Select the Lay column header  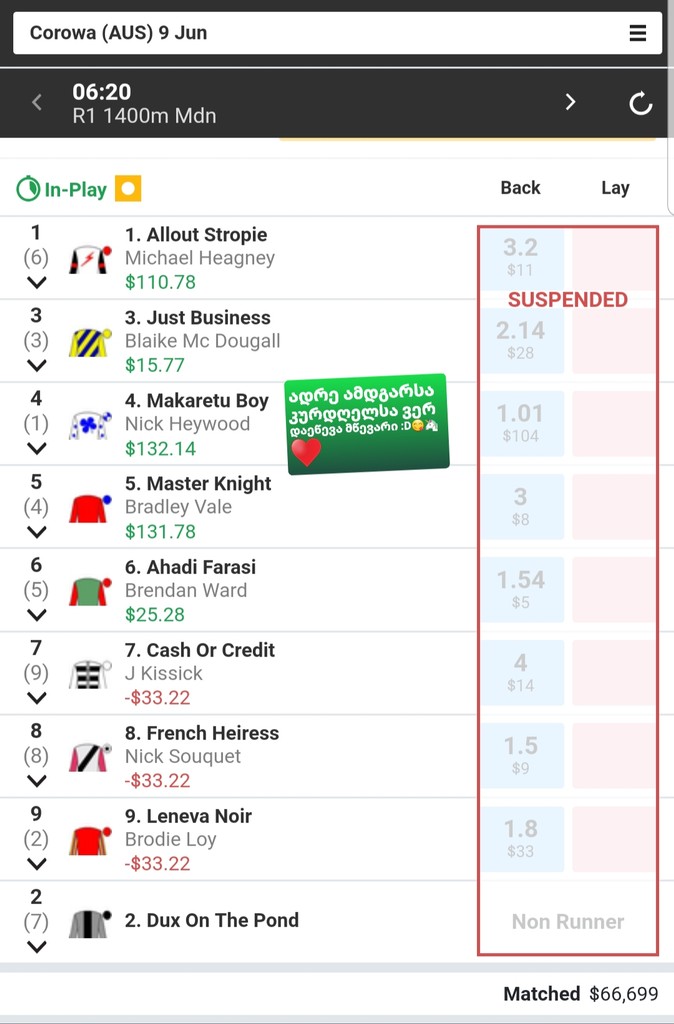[615, 188]
